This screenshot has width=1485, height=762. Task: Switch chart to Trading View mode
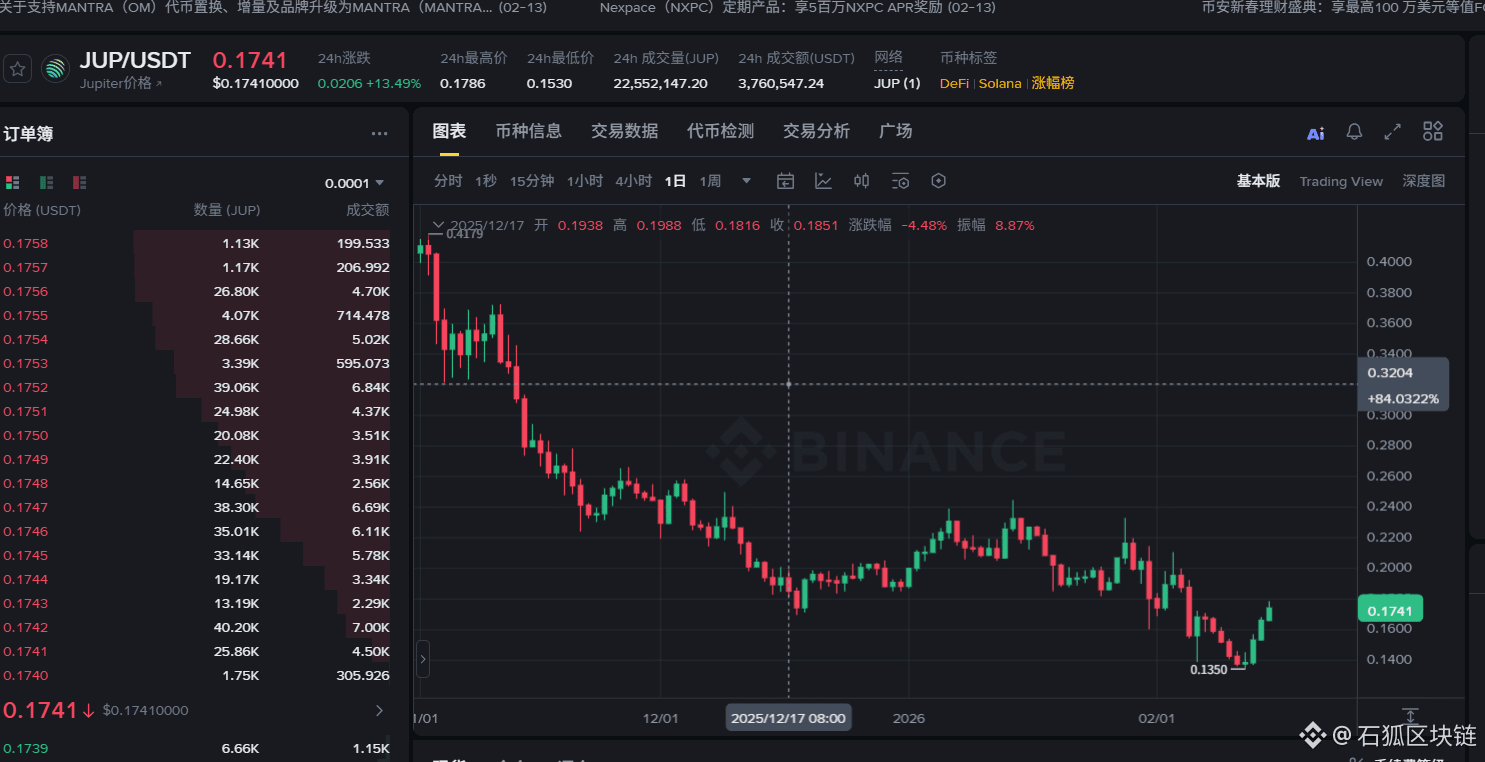(x=1340, y=181)
